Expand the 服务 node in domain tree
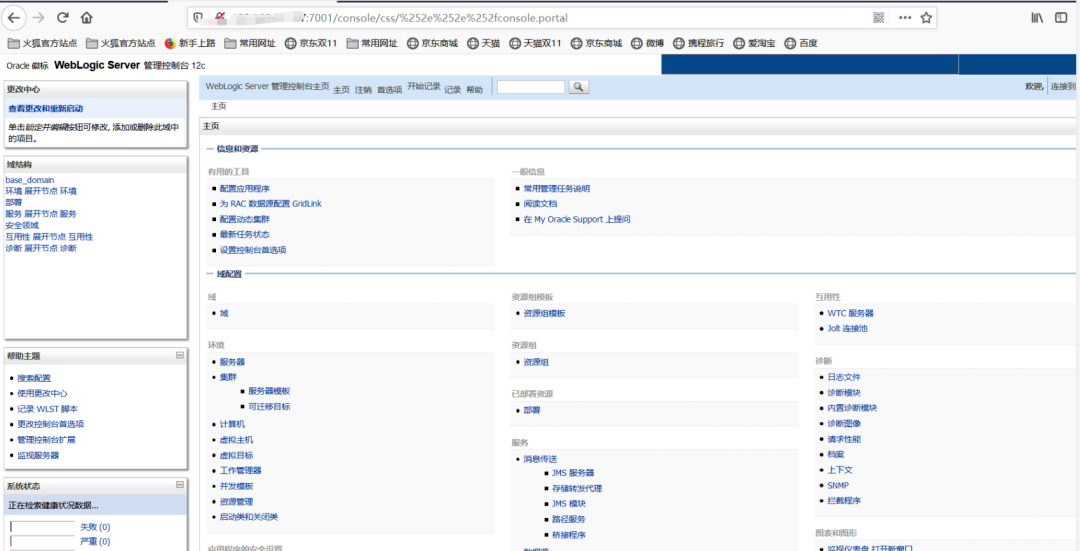The height and width of the screenshot is (551, 1080). (x=40, y=214)
